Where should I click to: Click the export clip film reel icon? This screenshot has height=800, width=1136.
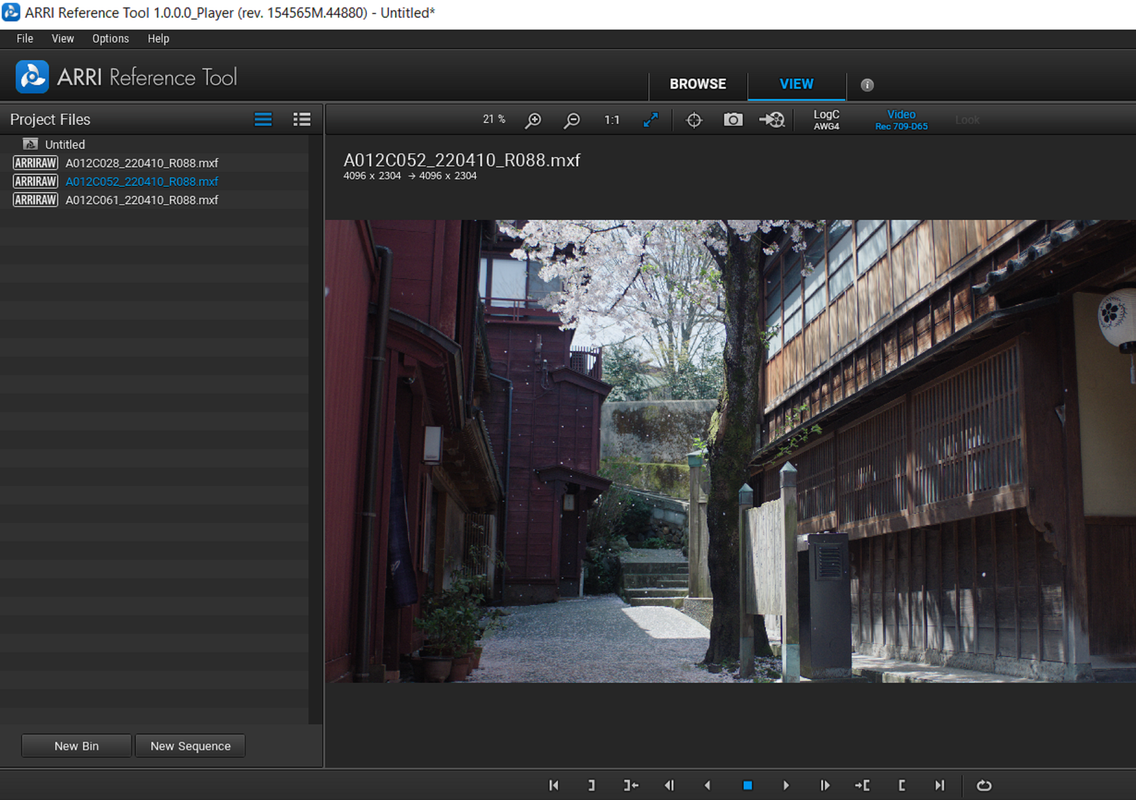pyautogui.click(x=772, y=120)
